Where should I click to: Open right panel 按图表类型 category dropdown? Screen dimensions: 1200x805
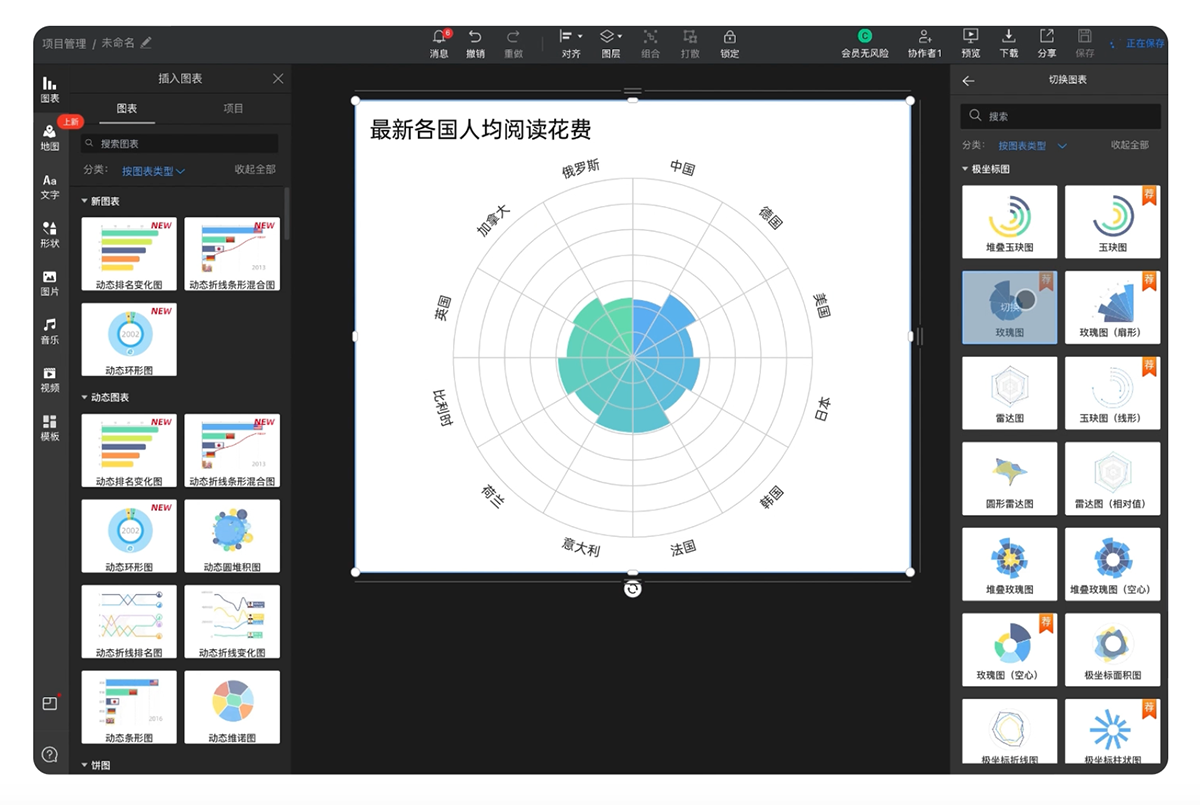tap(1032, 146)
